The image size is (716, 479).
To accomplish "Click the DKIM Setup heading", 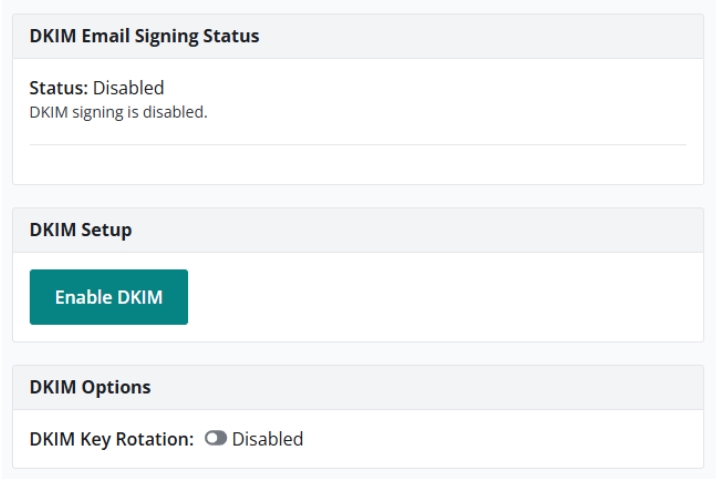I will click(x=81, y=230).
